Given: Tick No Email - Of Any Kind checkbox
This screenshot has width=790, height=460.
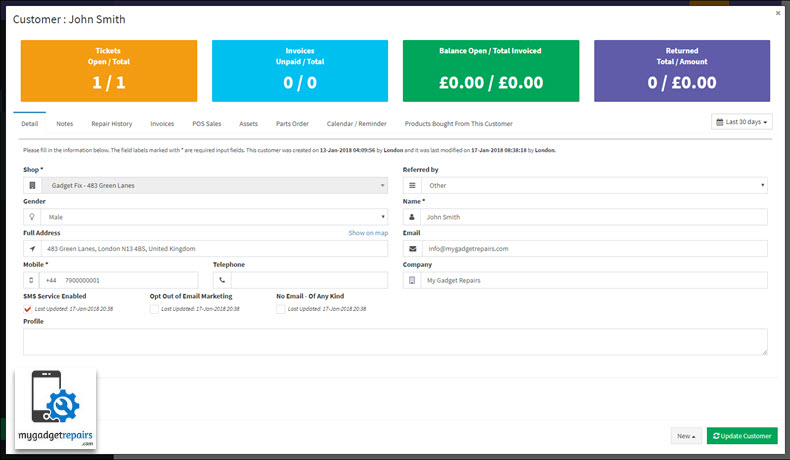Looking at the screenshot, I should [x=281, y=309].
